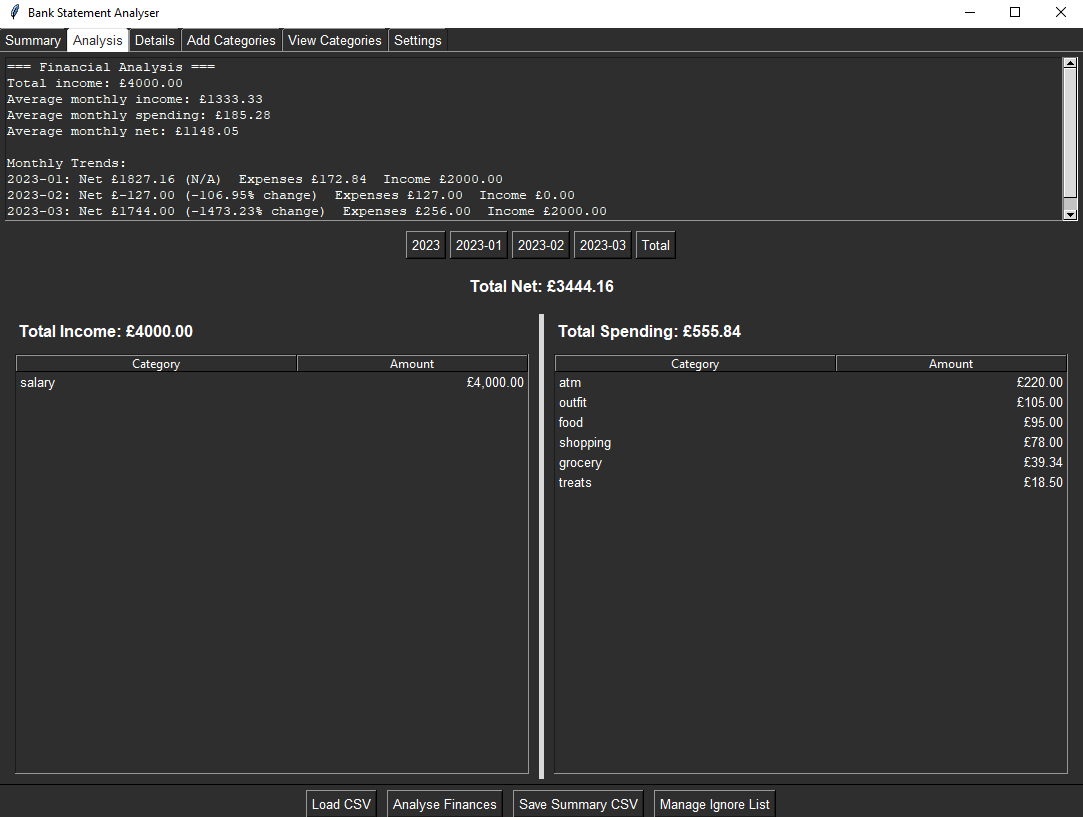Click the 2023-02 monthly trend line

click(x=291, y=195)
